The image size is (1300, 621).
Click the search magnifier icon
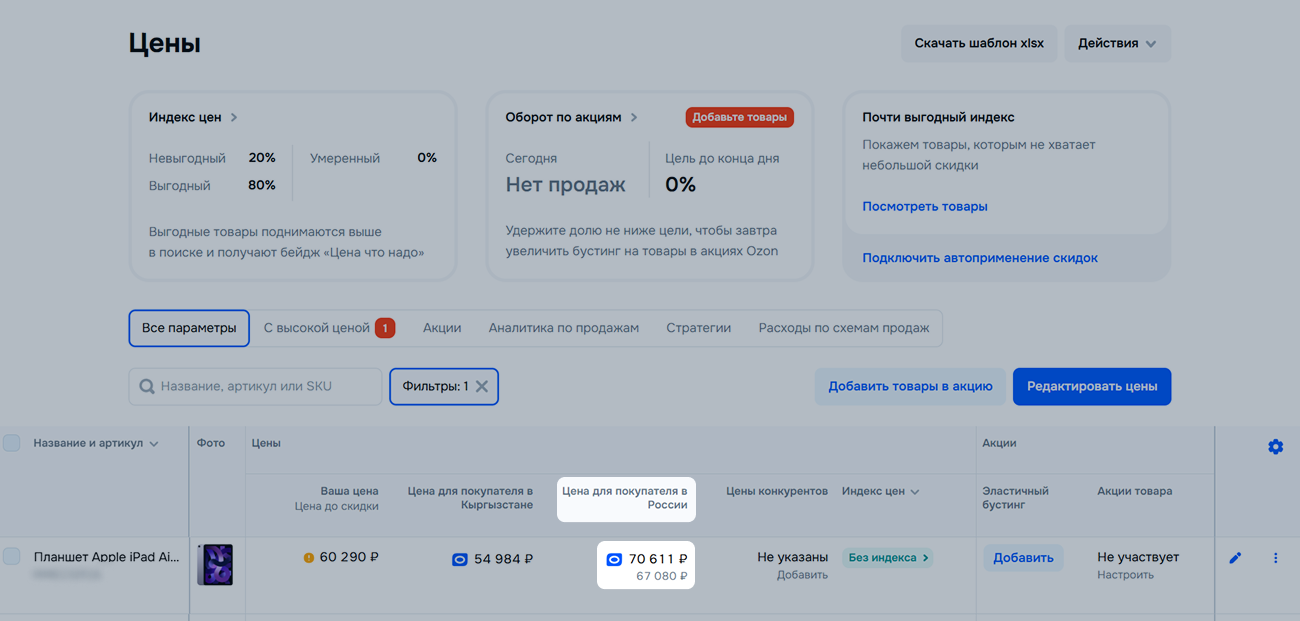(147, 387)
